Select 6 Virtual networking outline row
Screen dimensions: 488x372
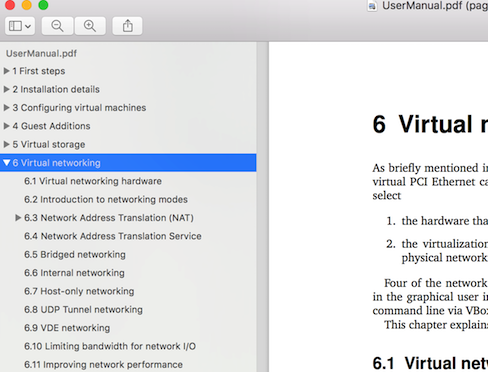[128, 163]
